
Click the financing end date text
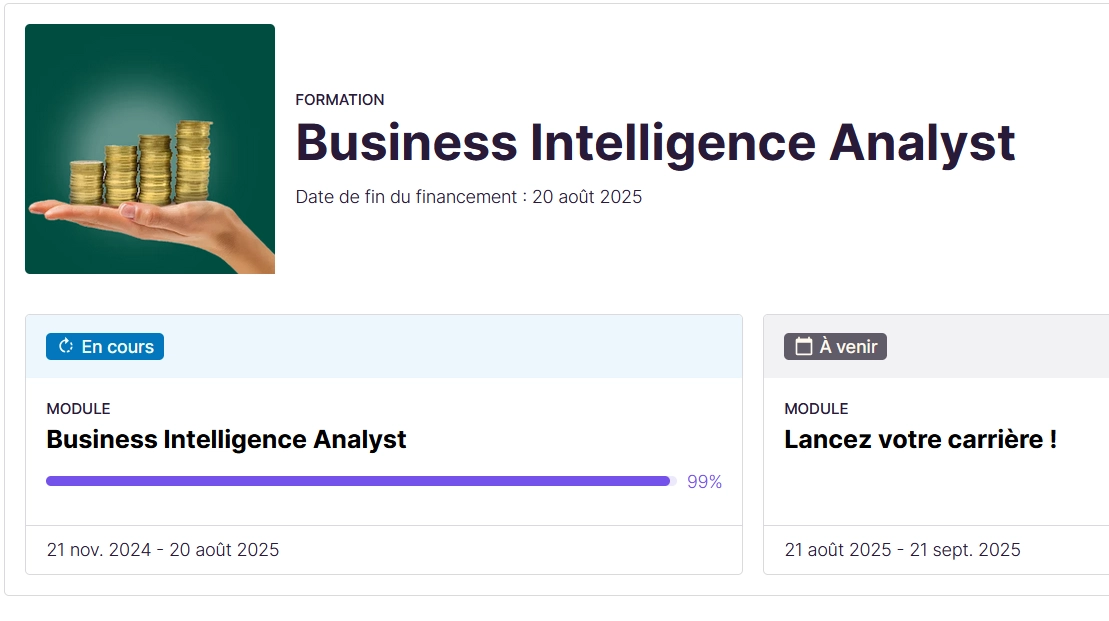point(468,197)
